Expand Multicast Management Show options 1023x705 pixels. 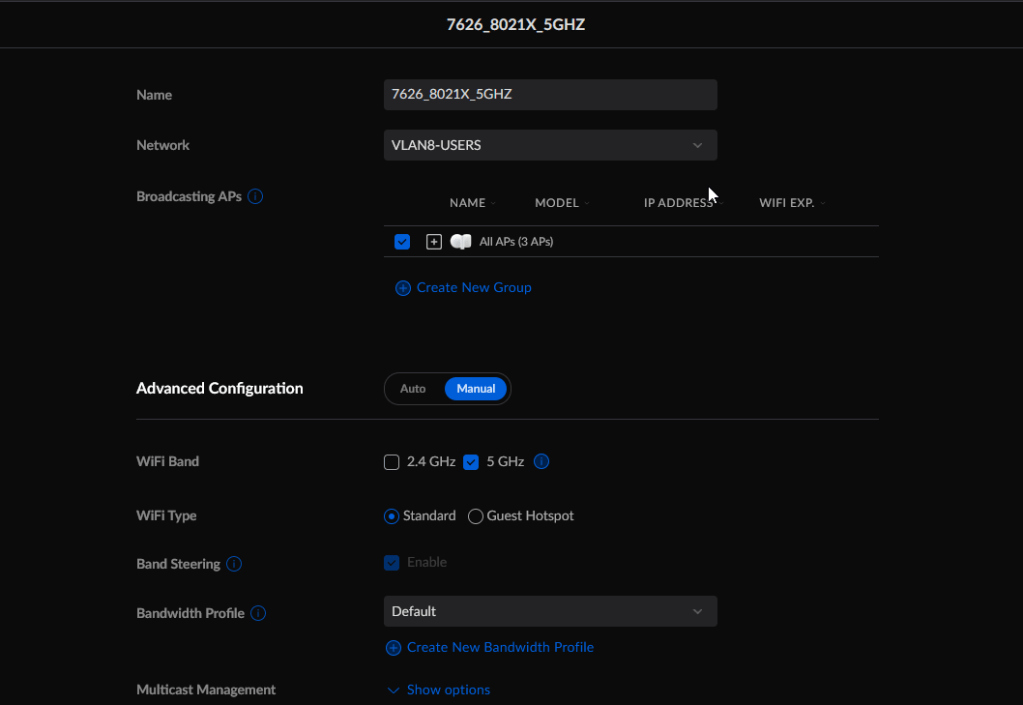(438, 690)
